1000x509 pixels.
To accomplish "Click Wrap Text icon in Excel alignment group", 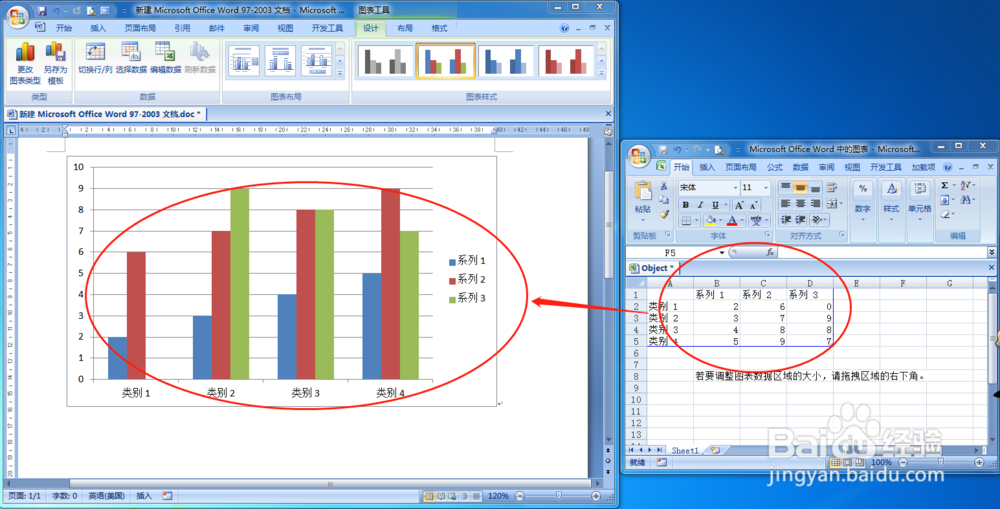I will 831,188.
